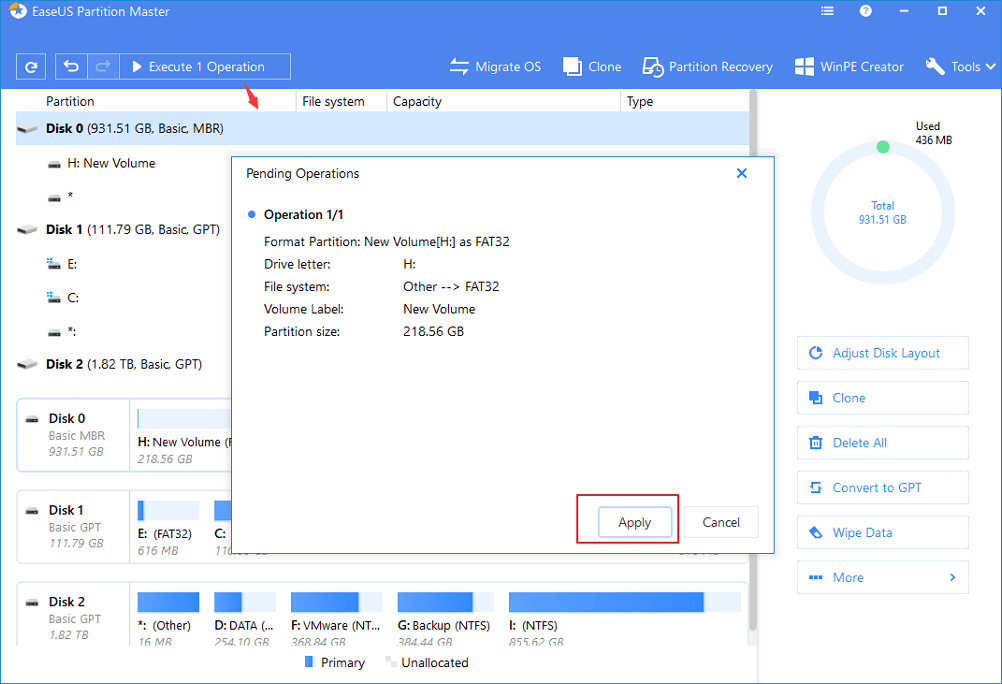The width and height of the screenshot is (1002, 684).
Task: Select Disk 1 row in partition list
Action: (x=123, y=229)
